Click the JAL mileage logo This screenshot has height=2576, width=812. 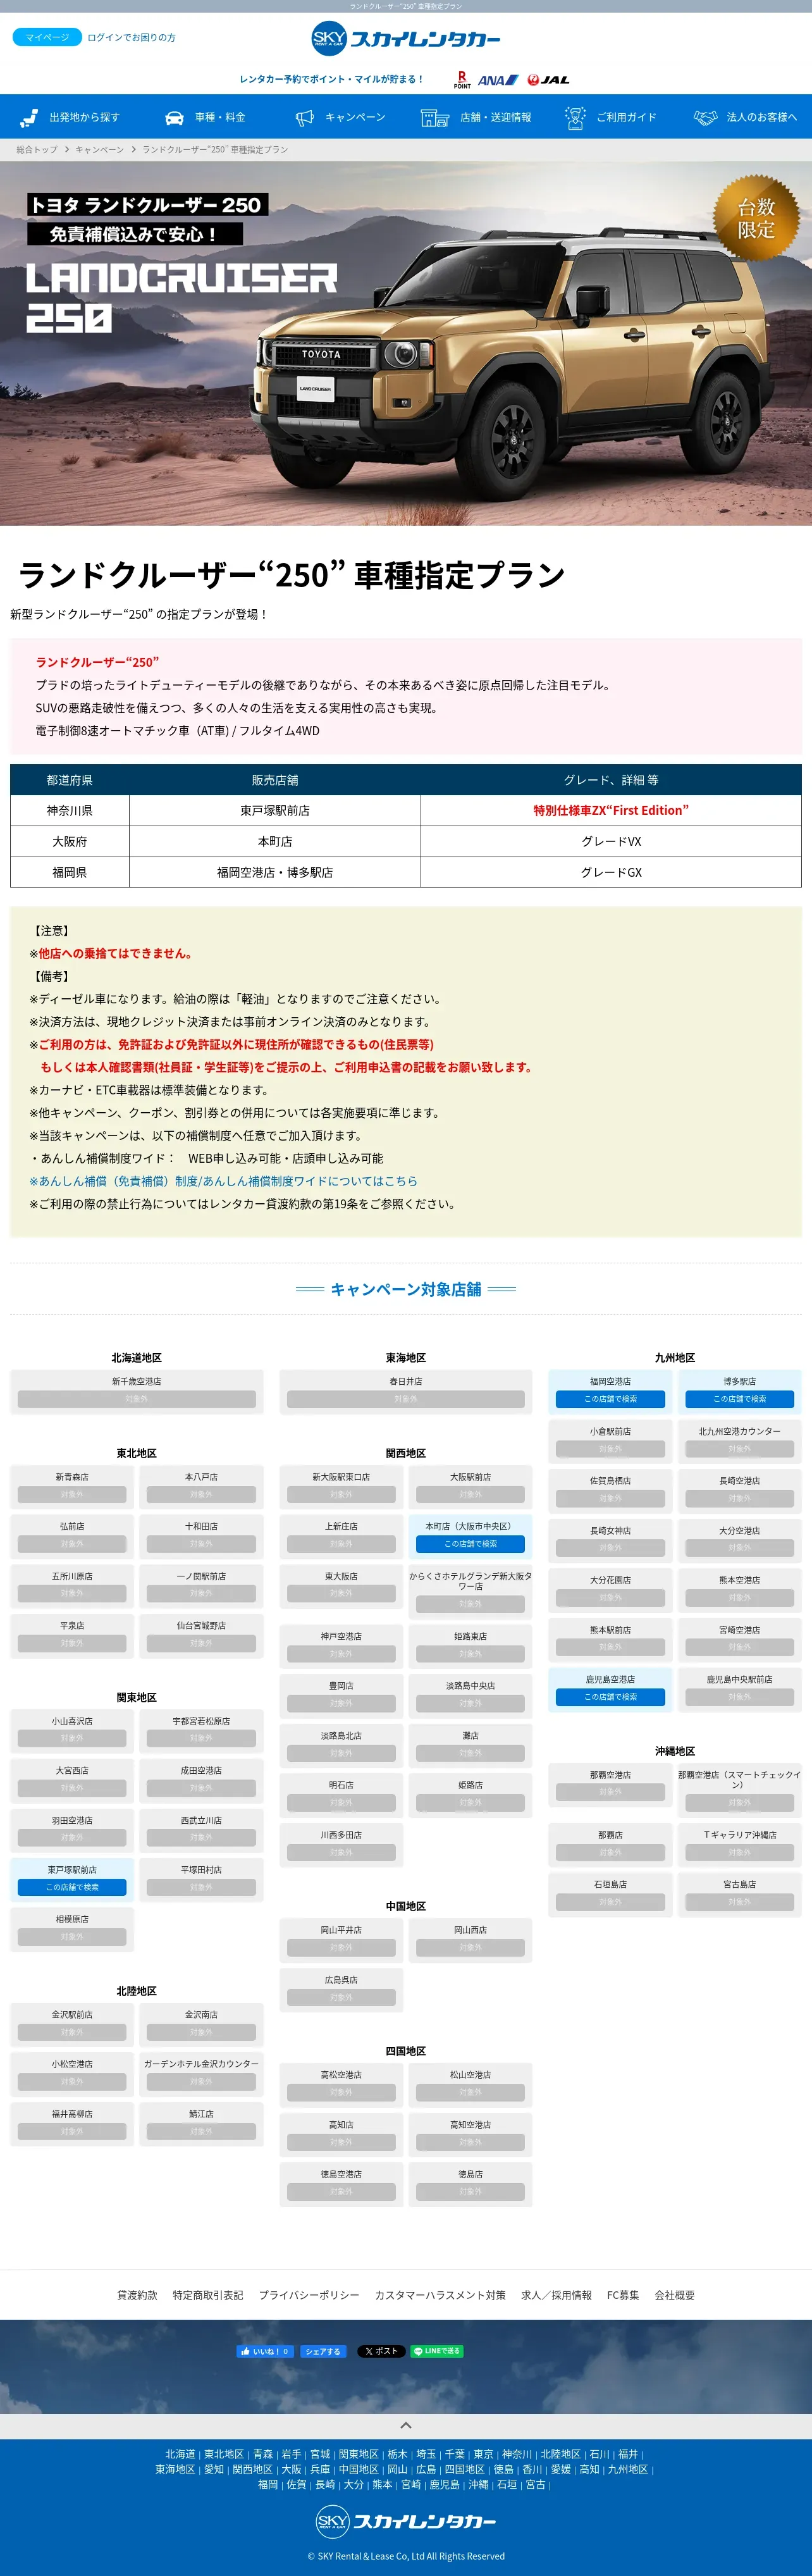[x=548, y=80]
